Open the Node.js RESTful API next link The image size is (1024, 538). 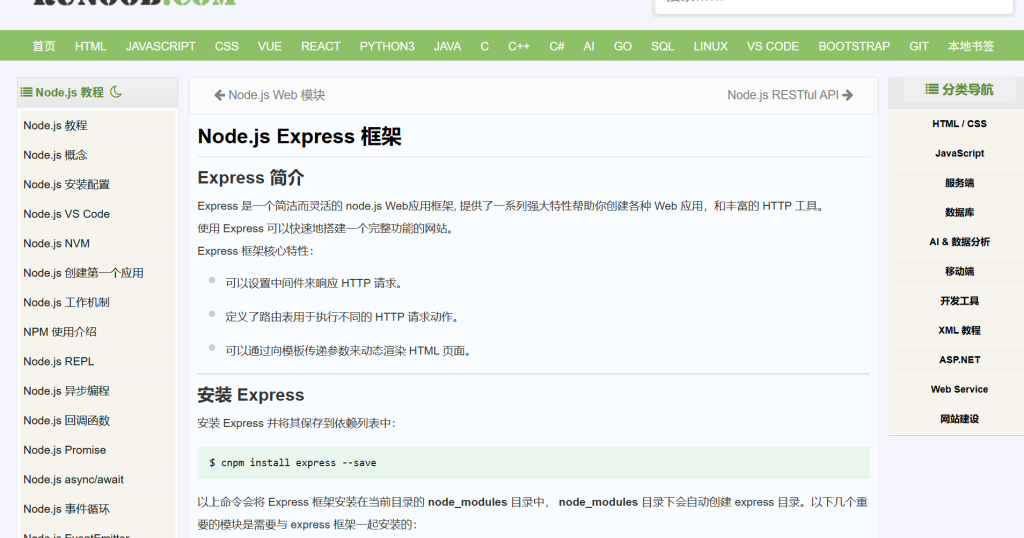[x=783, y=95]
